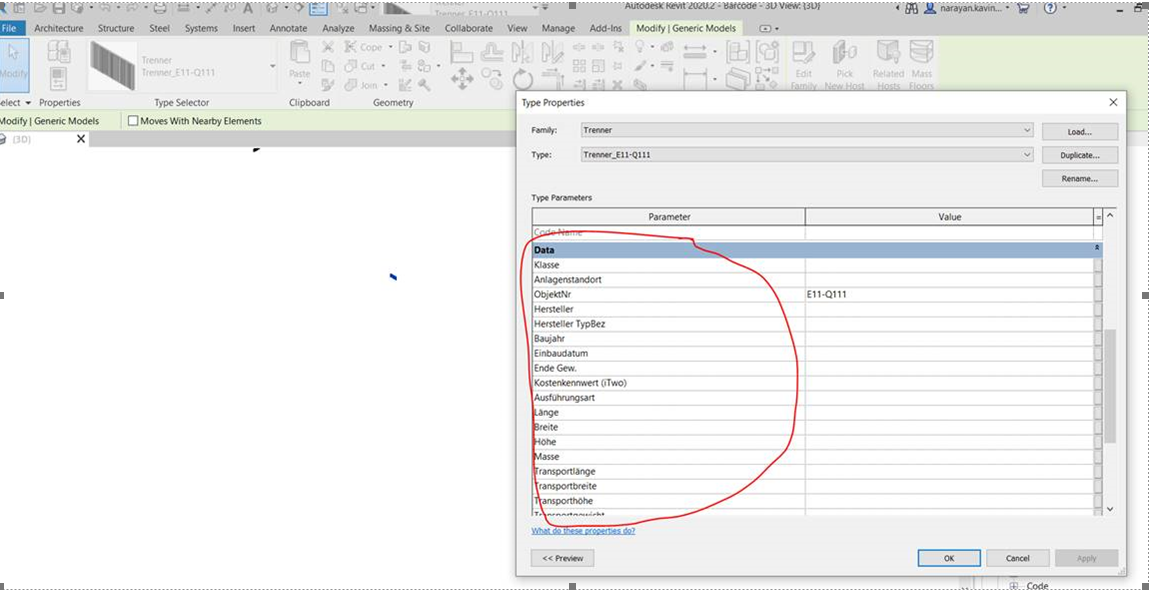Image resolution: width=1149 pixels, height=596 pixels.
Task: Activate the Cope tool
Action: point(350,47)
